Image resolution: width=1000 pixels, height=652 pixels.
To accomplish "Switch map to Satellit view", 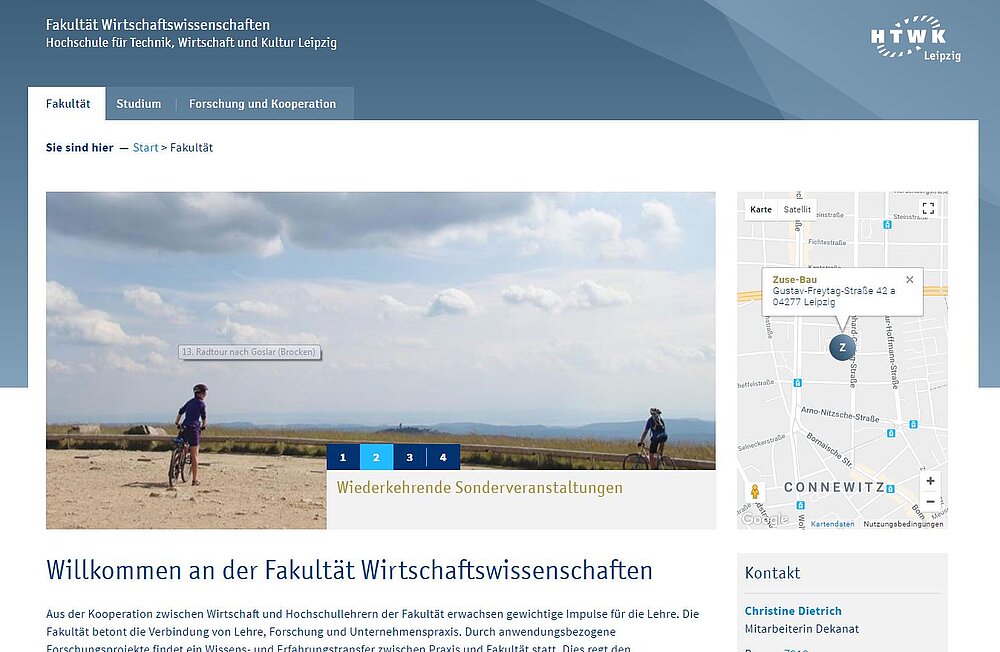I will click(x=797, y=210).
